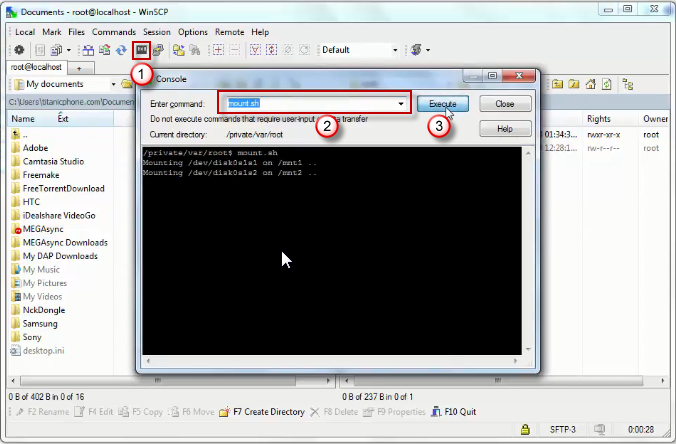The image size is (676, 444).
Task: Open the Options menu
Action: (193, 32)
